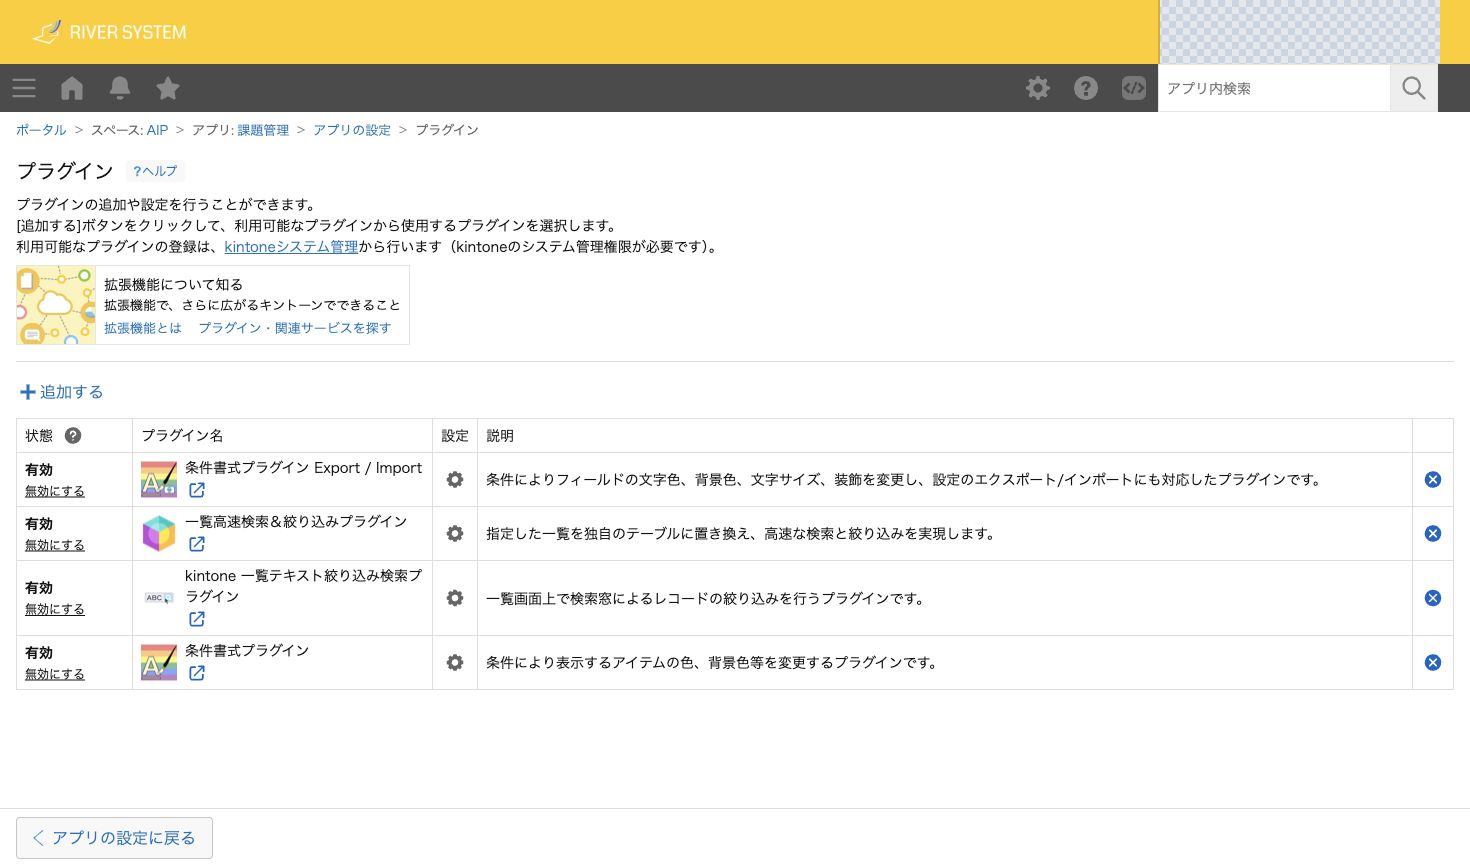The image size is (1470, 867).
Task: Click plugin name 一覧高速検索&絞り込みプラグイン
Action: (296, 522)
